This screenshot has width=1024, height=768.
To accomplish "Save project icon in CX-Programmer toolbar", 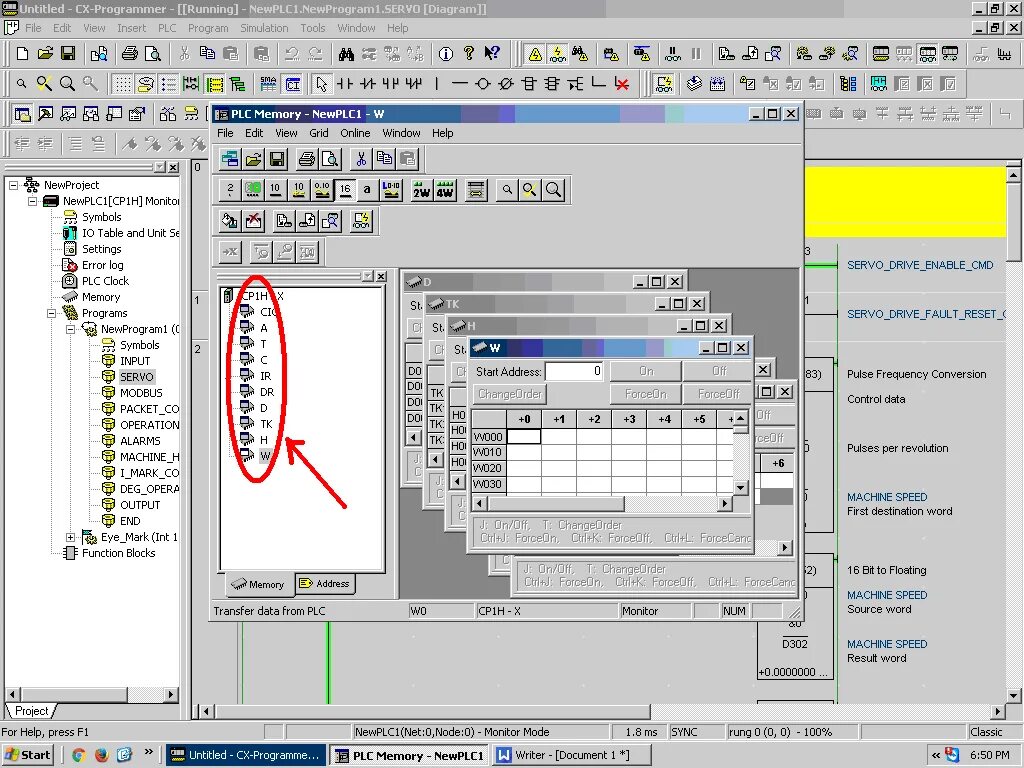I will click(68, 54).
